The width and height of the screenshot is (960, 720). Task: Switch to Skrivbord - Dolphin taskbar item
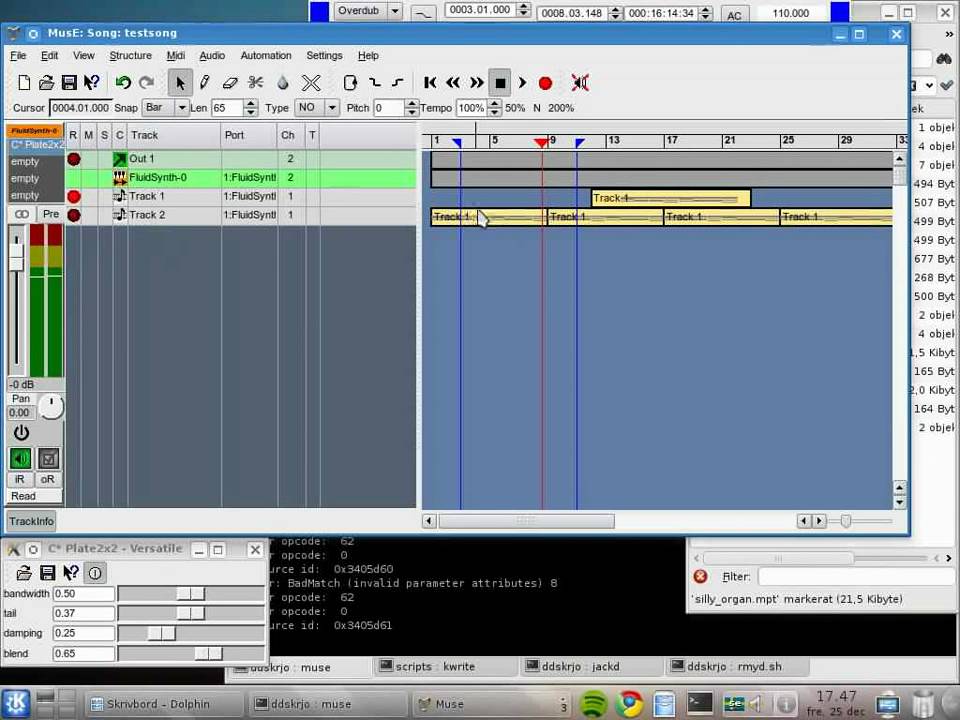coord(162,704)
